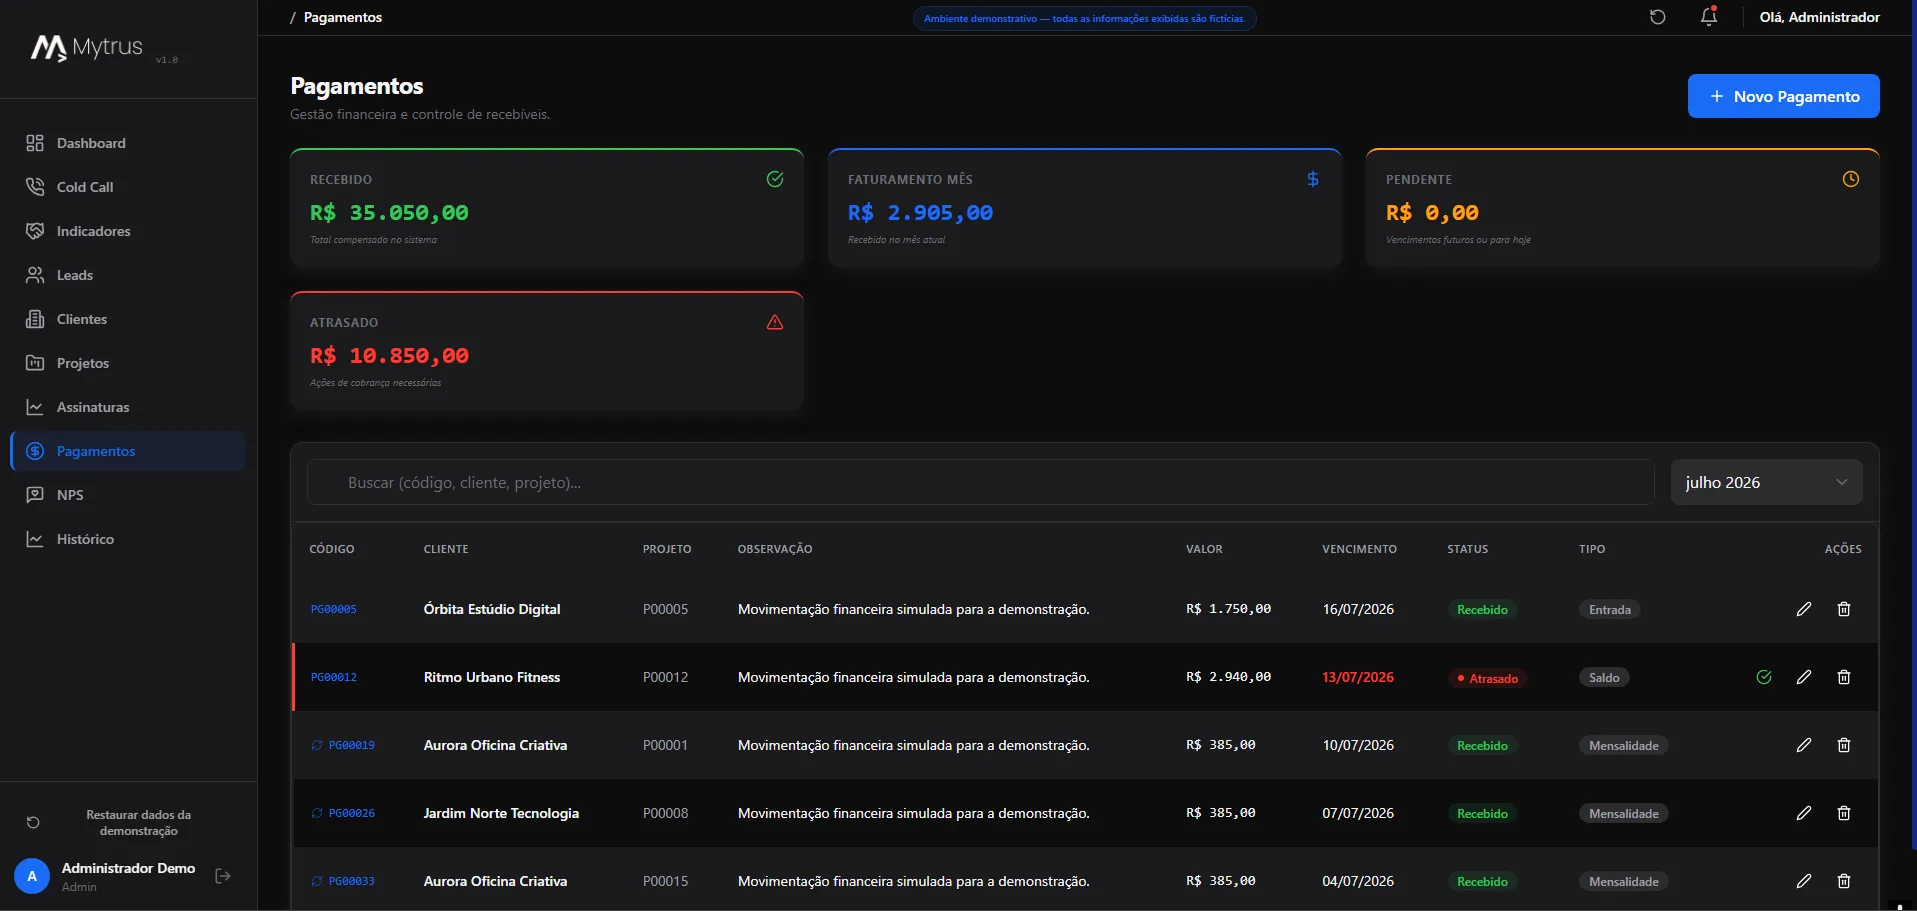Screen dimensions: 1917x911
Task: Click the Atrasado R$ 10.850,00 card
Action: pyautogui.click(x=547, y=350)
